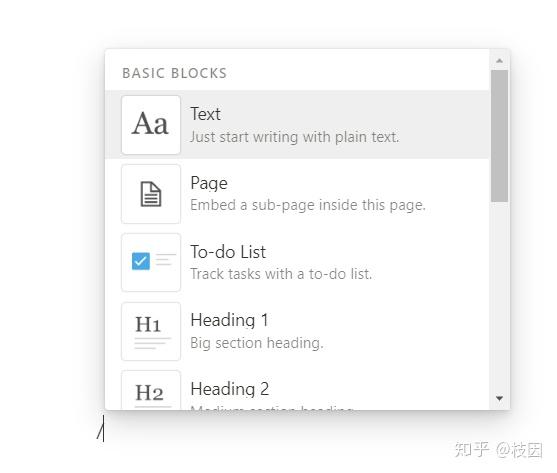Insert a Page block from the menu

pos(297,194)
